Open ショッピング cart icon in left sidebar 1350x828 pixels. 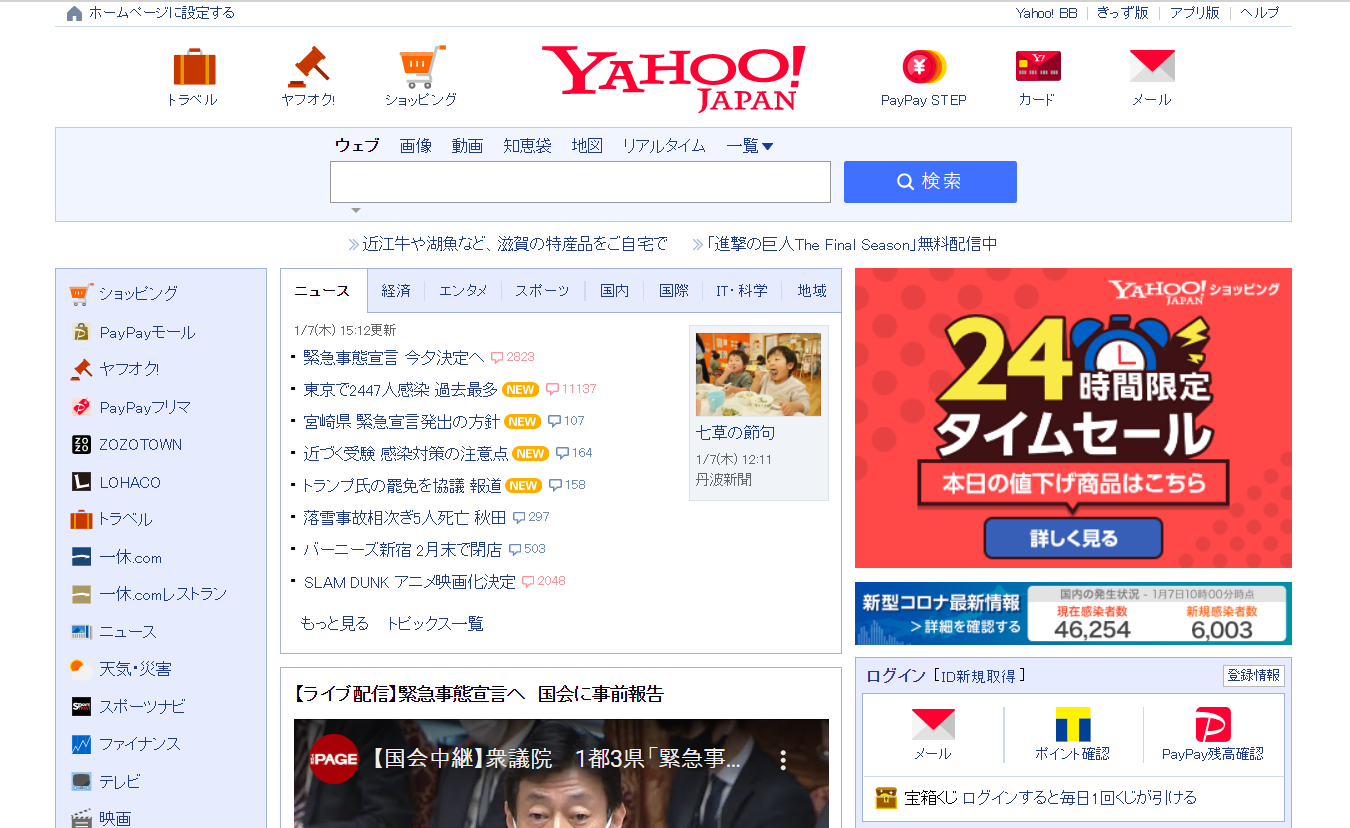click(x=82, y=294)
